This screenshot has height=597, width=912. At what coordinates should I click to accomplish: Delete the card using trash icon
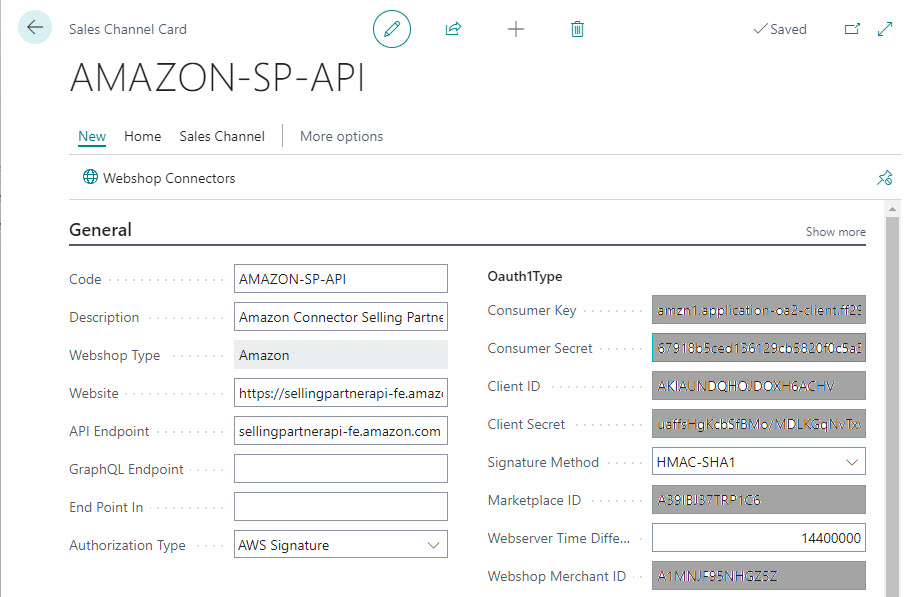[x=577, y=29]
